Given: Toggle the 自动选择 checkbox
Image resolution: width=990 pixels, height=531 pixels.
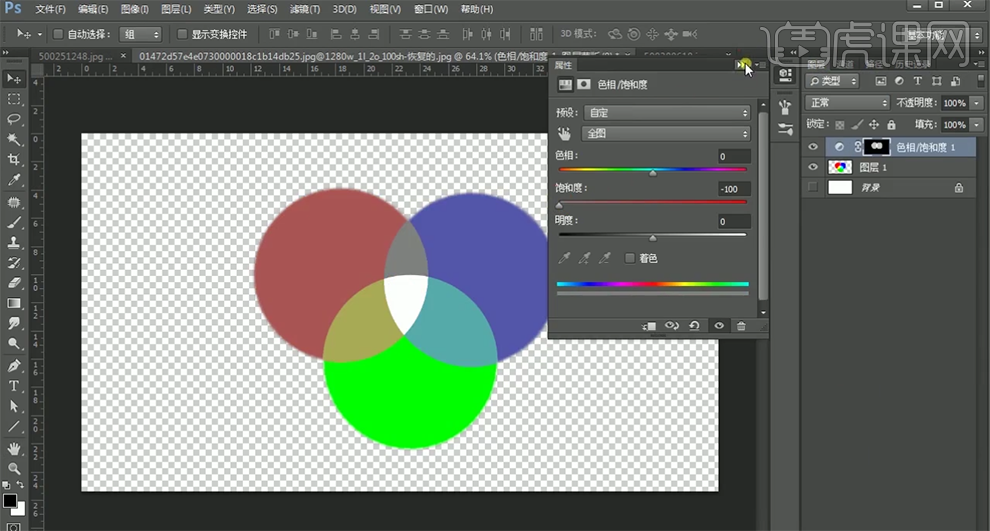Looking at the screenshot, I should (x=58, y=34).
